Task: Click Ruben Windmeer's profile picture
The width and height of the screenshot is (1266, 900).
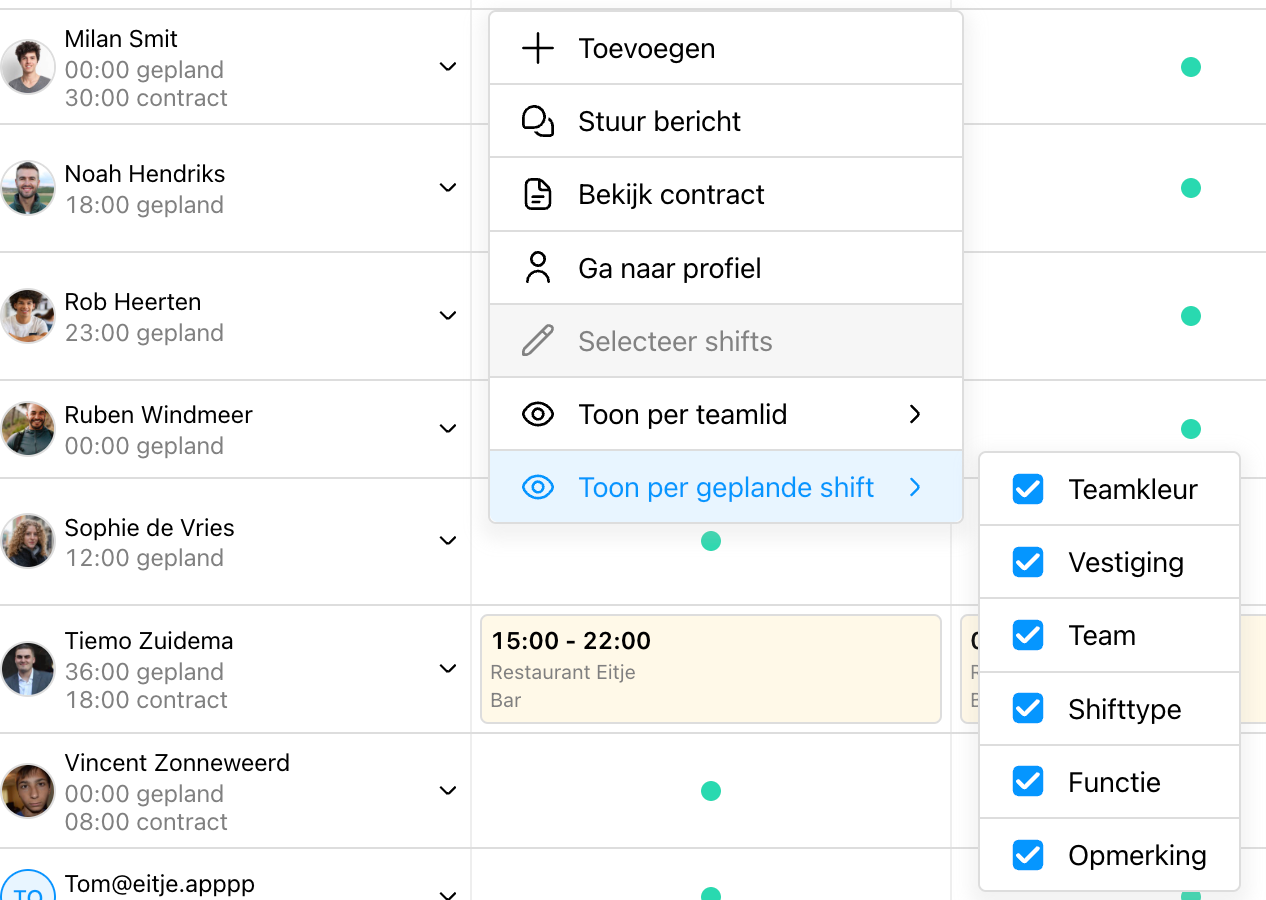Action: coord(28,429)
